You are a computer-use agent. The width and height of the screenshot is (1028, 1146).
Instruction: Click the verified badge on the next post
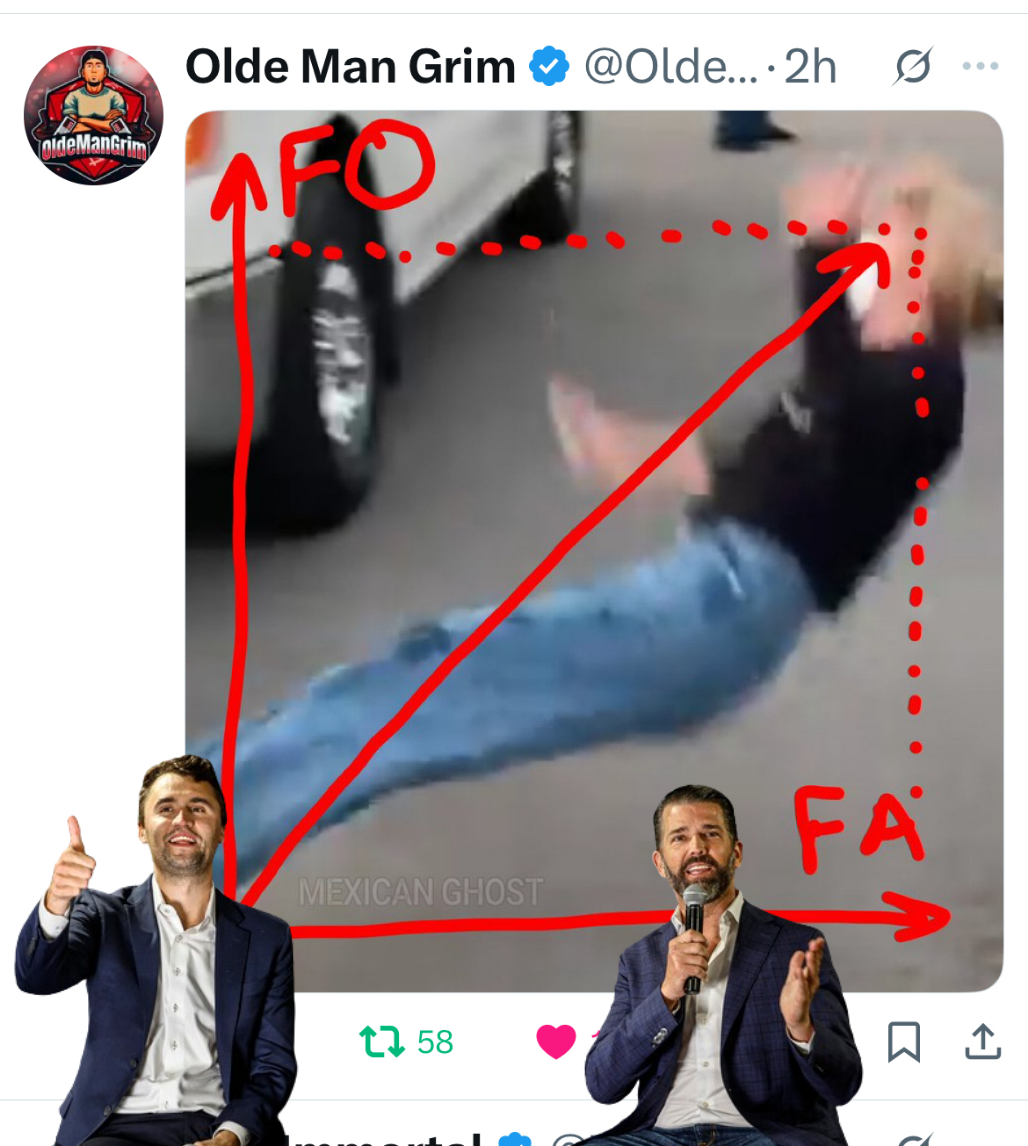pyautogui.click(x=514, y=1139)
